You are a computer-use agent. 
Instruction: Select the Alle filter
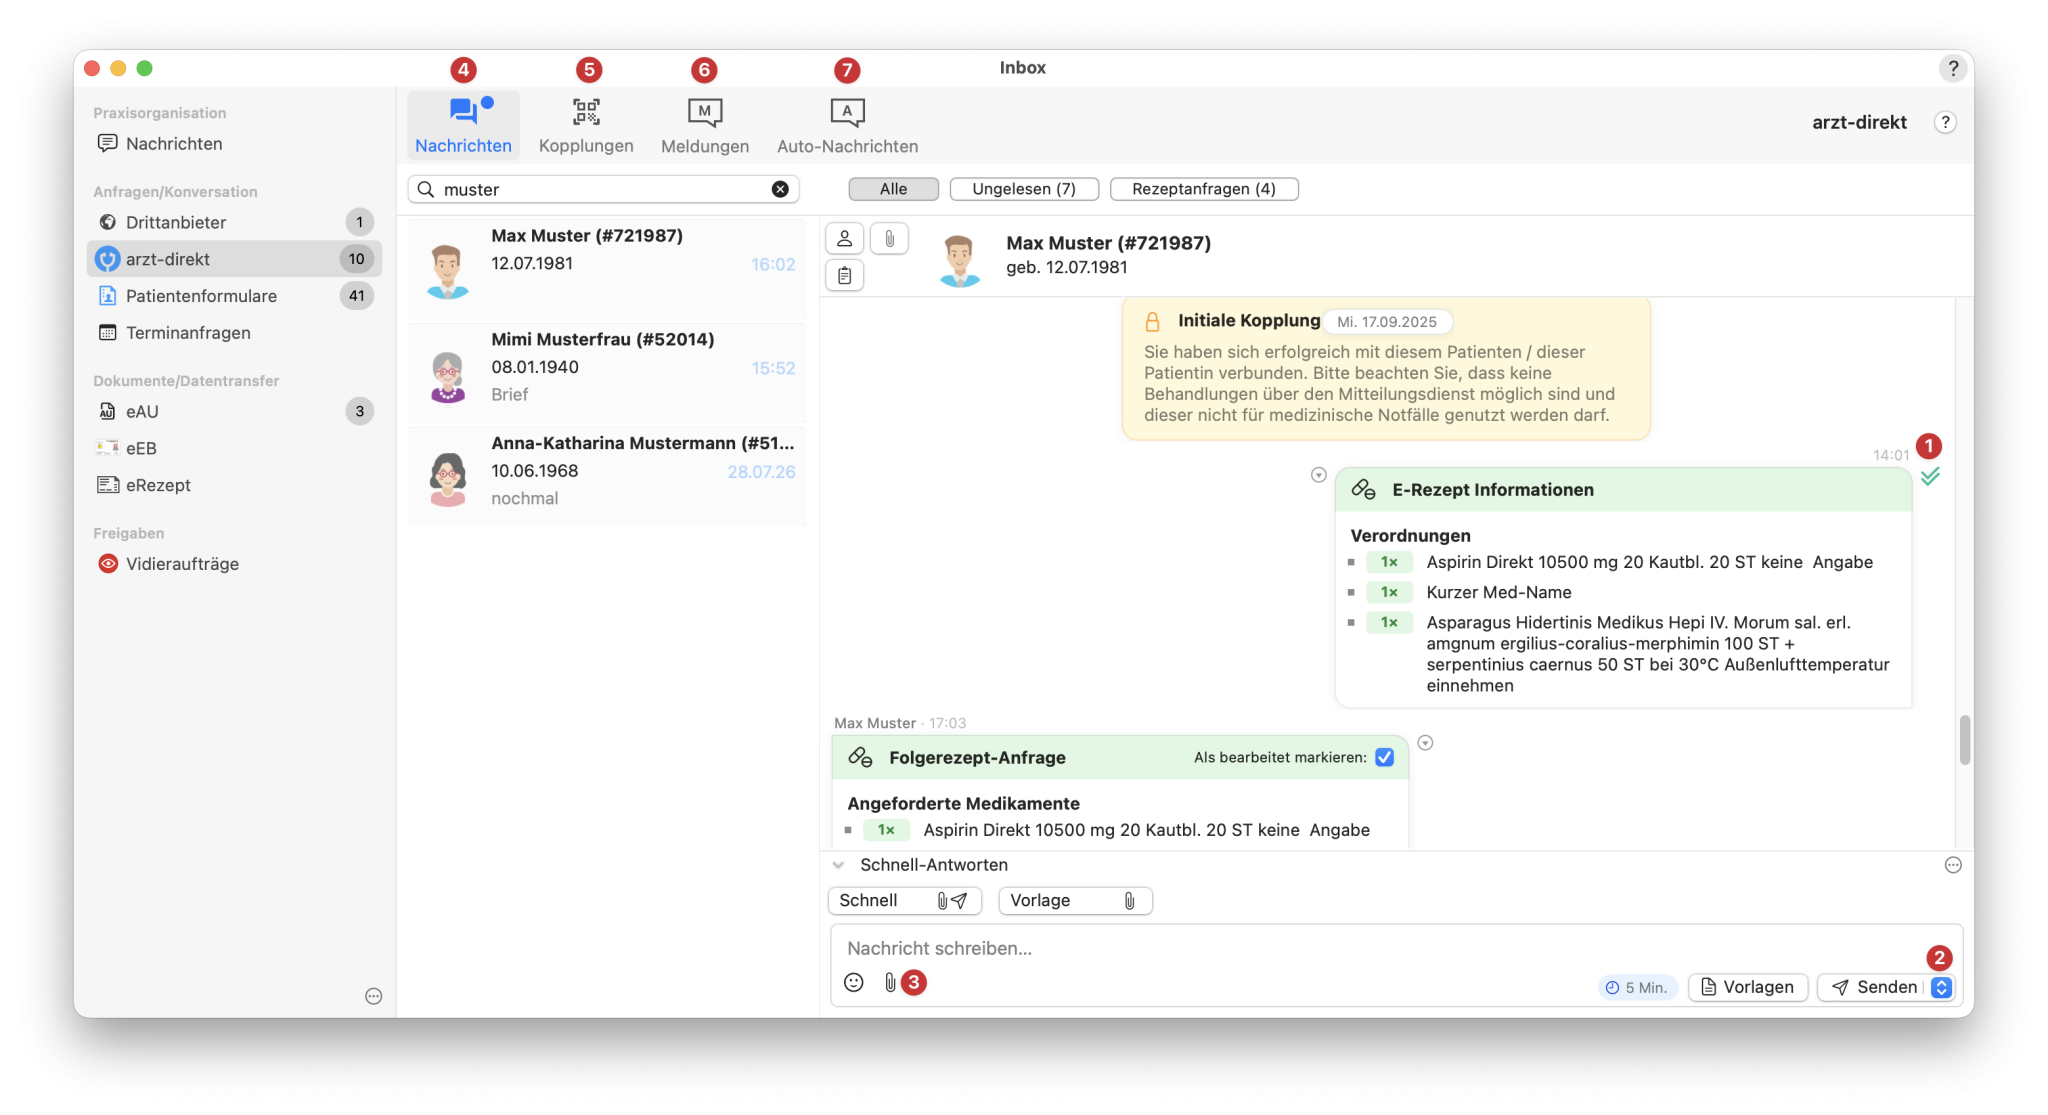pyautogui.click(x=893, y=189)
